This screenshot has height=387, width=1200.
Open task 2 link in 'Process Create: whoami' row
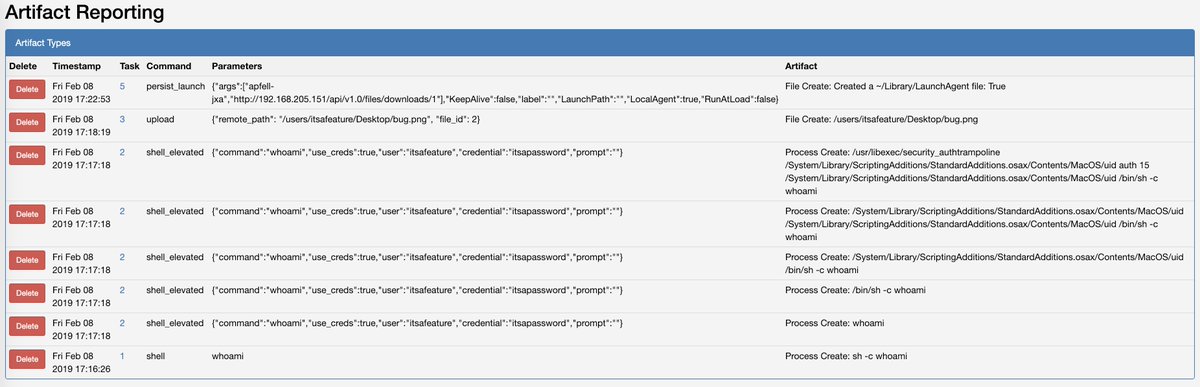[x=122, y=323]
